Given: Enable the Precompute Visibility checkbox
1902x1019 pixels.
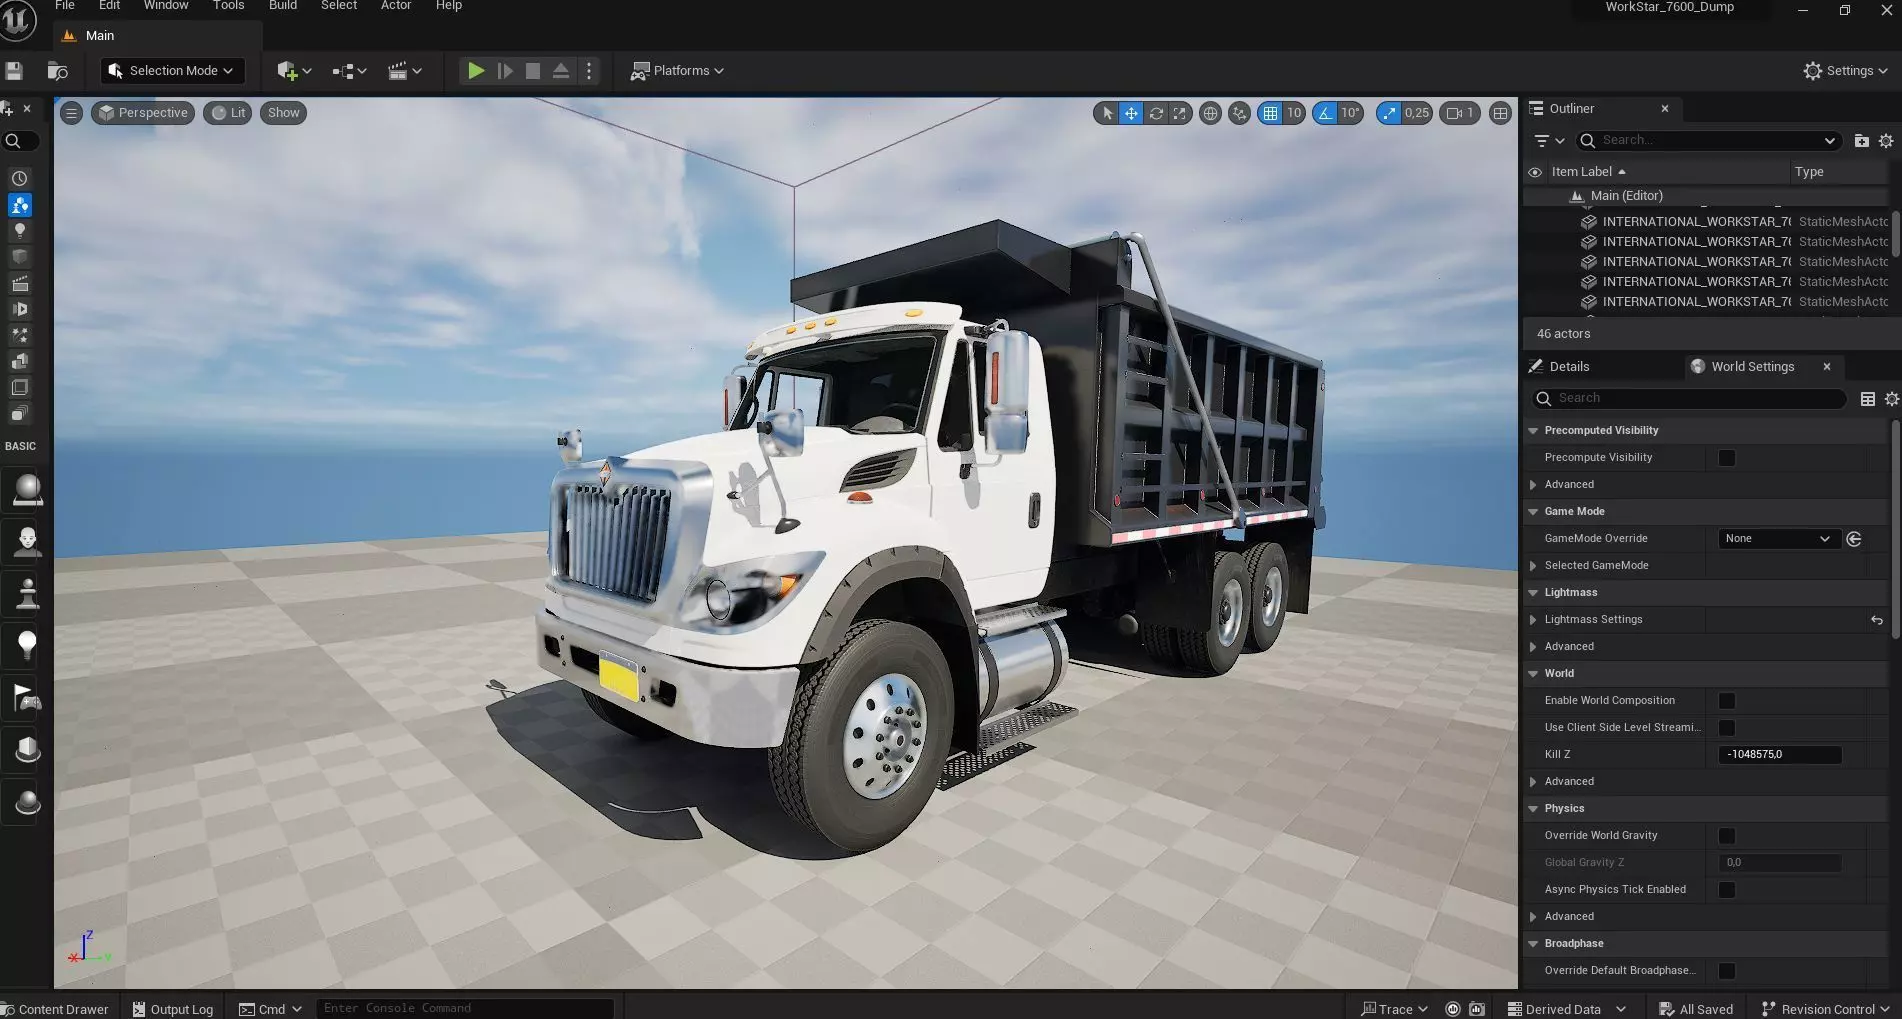Looking at the screenshot, I should tap(1727, 458).
